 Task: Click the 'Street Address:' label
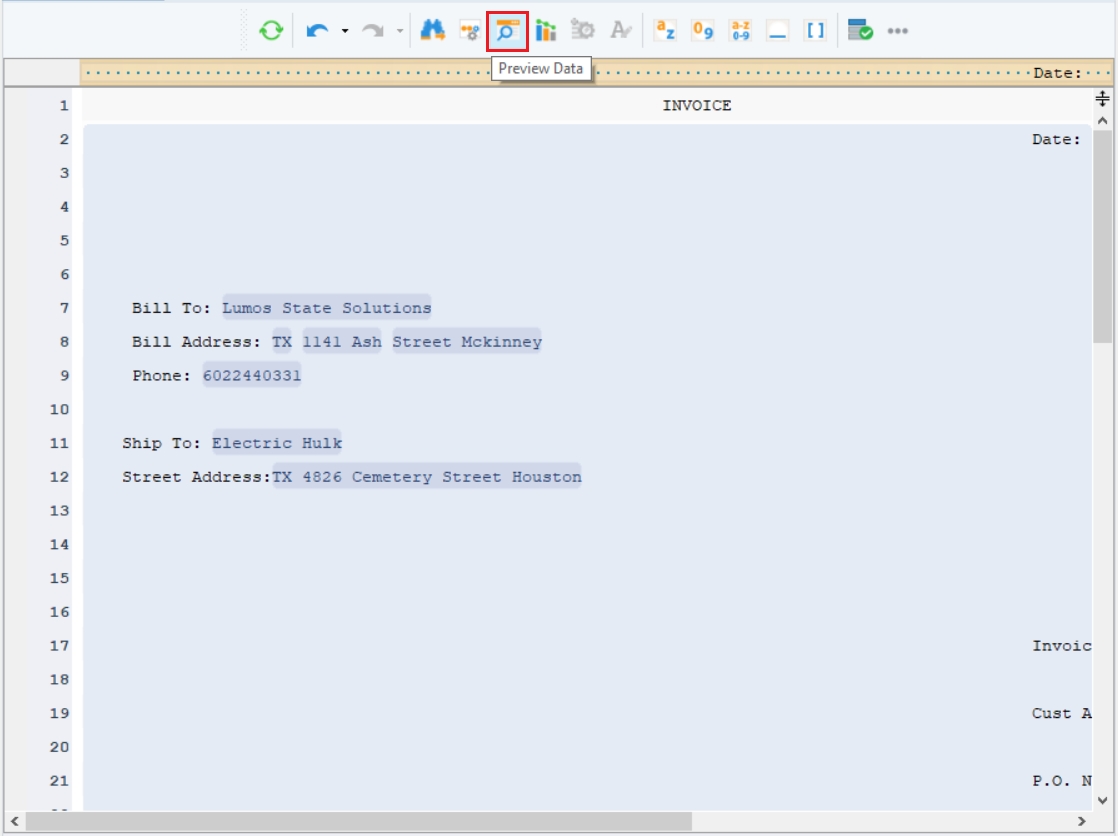pos(196,476)
